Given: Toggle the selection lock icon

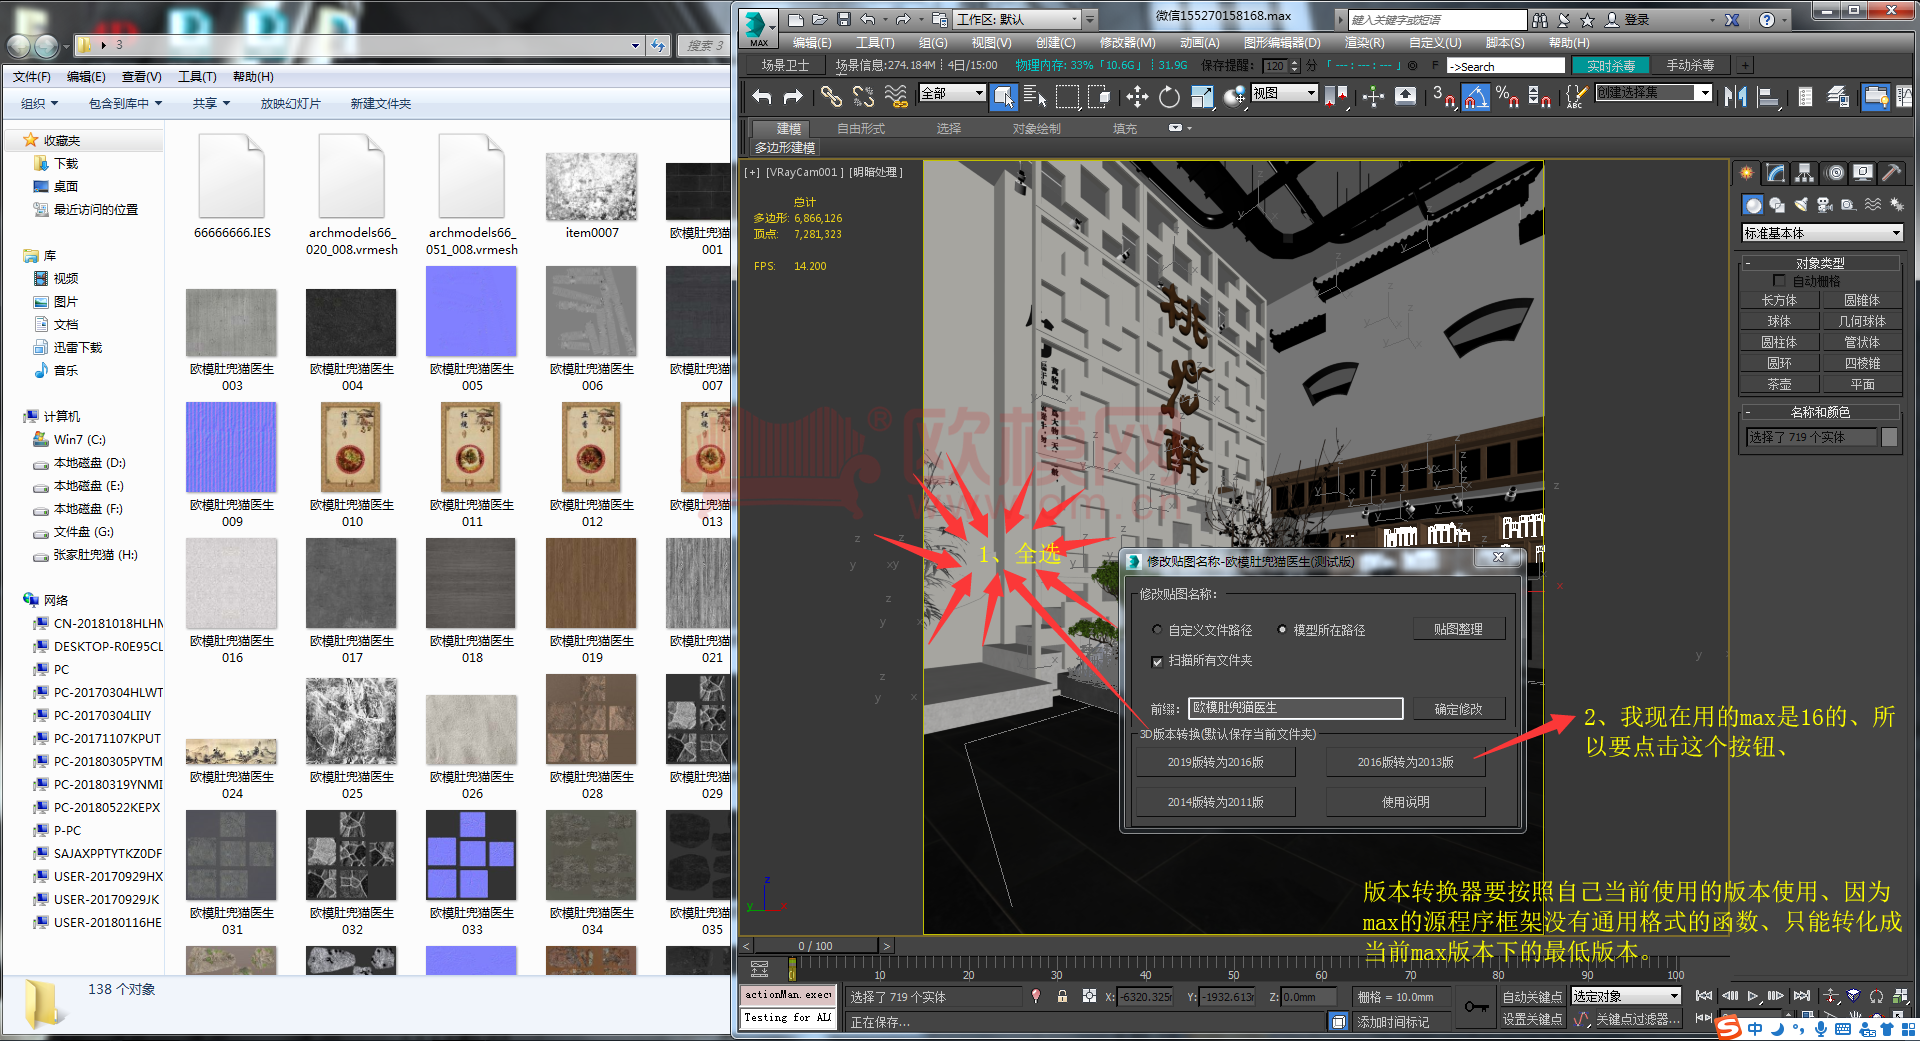Looking at the screenshot, I should pos(1062,996).
